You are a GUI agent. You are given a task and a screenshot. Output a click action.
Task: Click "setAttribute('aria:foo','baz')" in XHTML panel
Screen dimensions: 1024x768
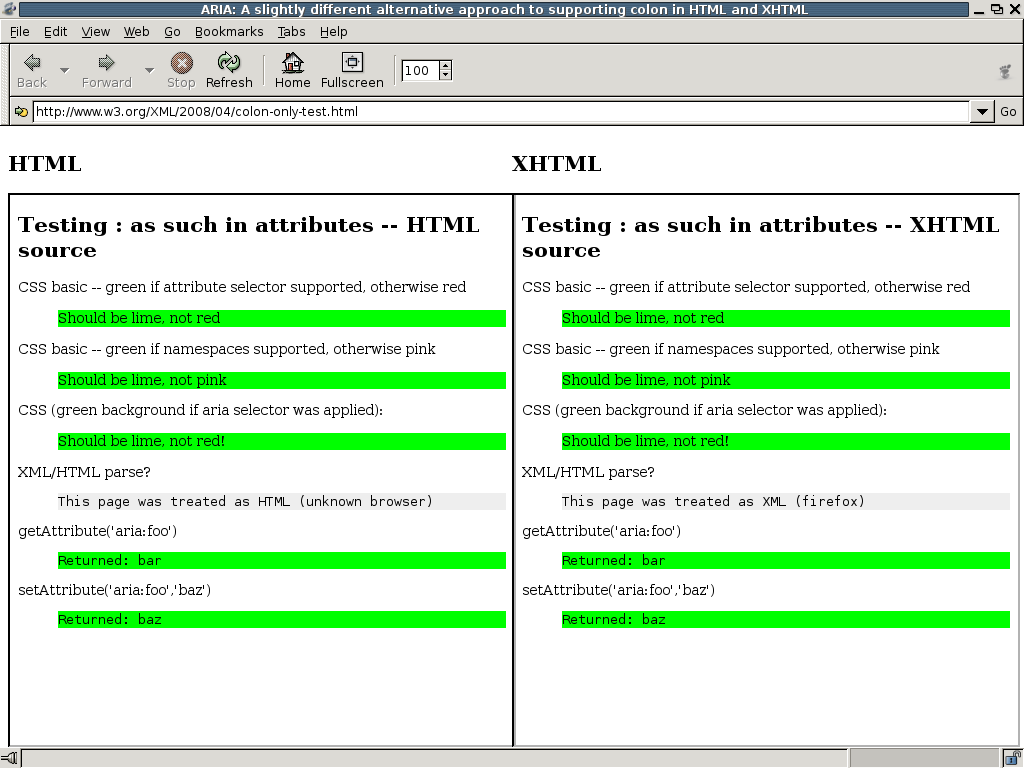point(618,590)
